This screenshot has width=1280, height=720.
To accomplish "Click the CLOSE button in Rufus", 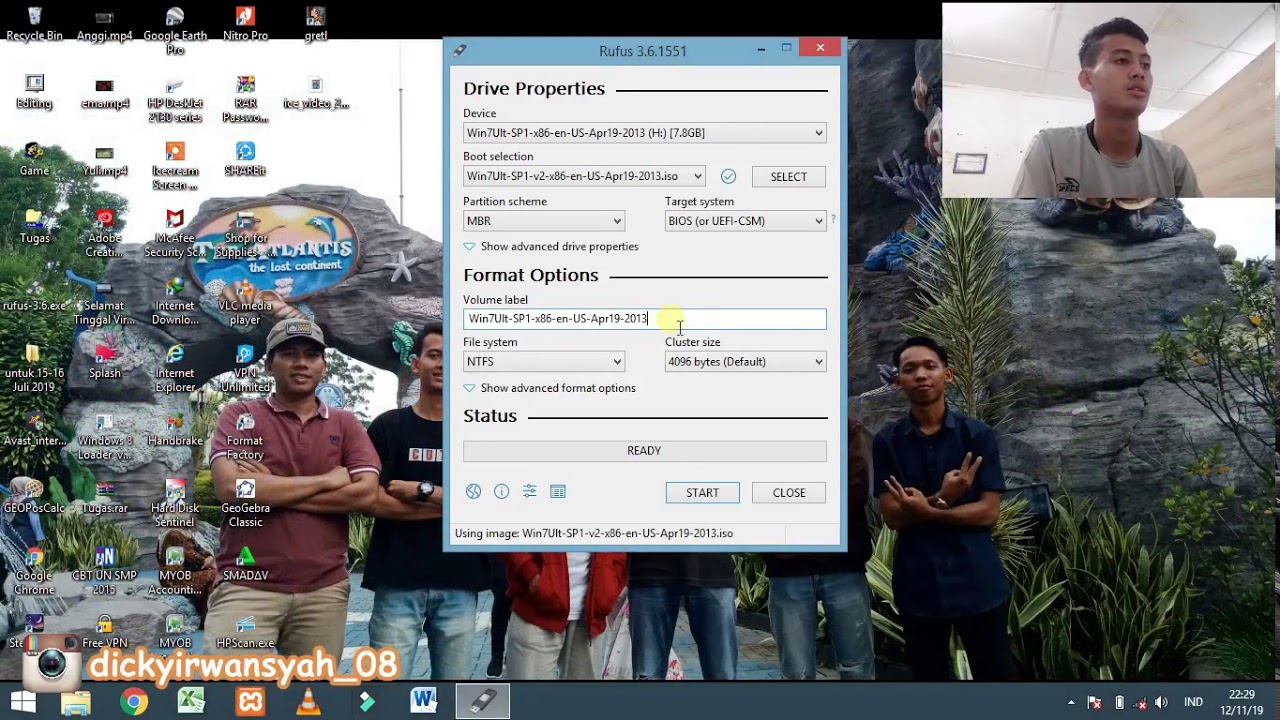I will tap(789, 492).
